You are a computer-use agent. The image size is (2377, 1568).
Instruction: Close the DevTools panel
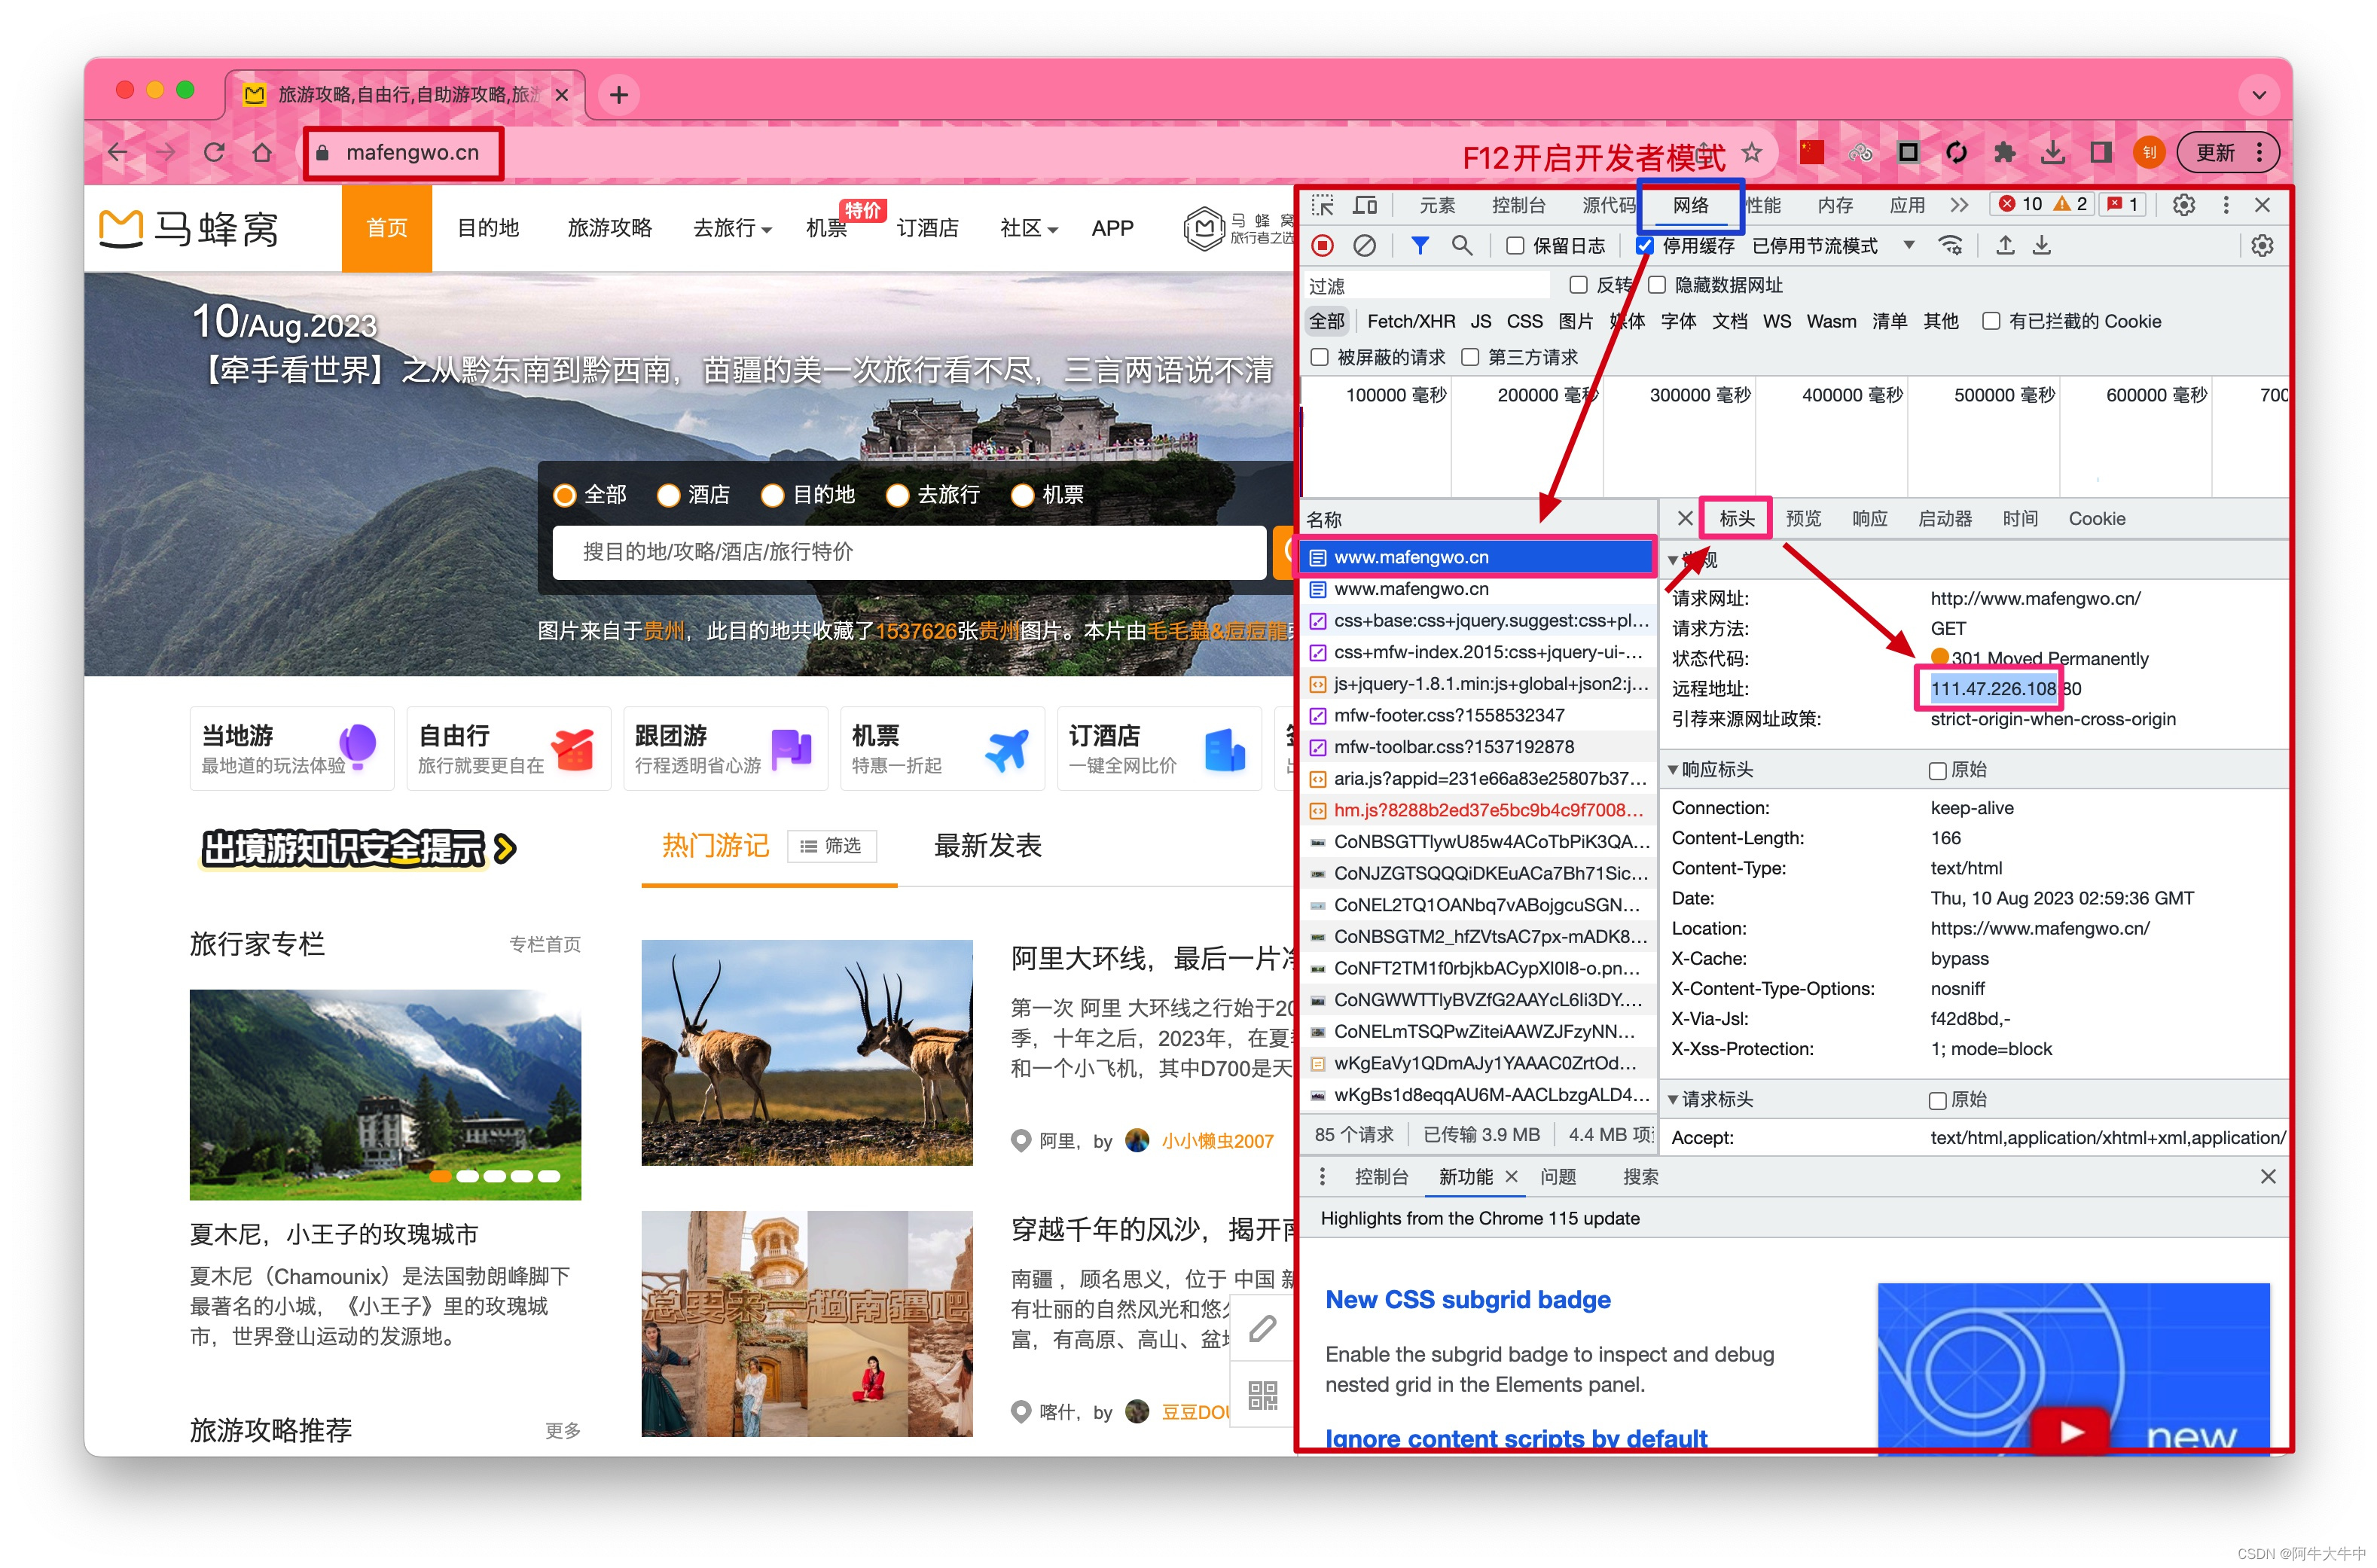click(x=2262, y=205)
